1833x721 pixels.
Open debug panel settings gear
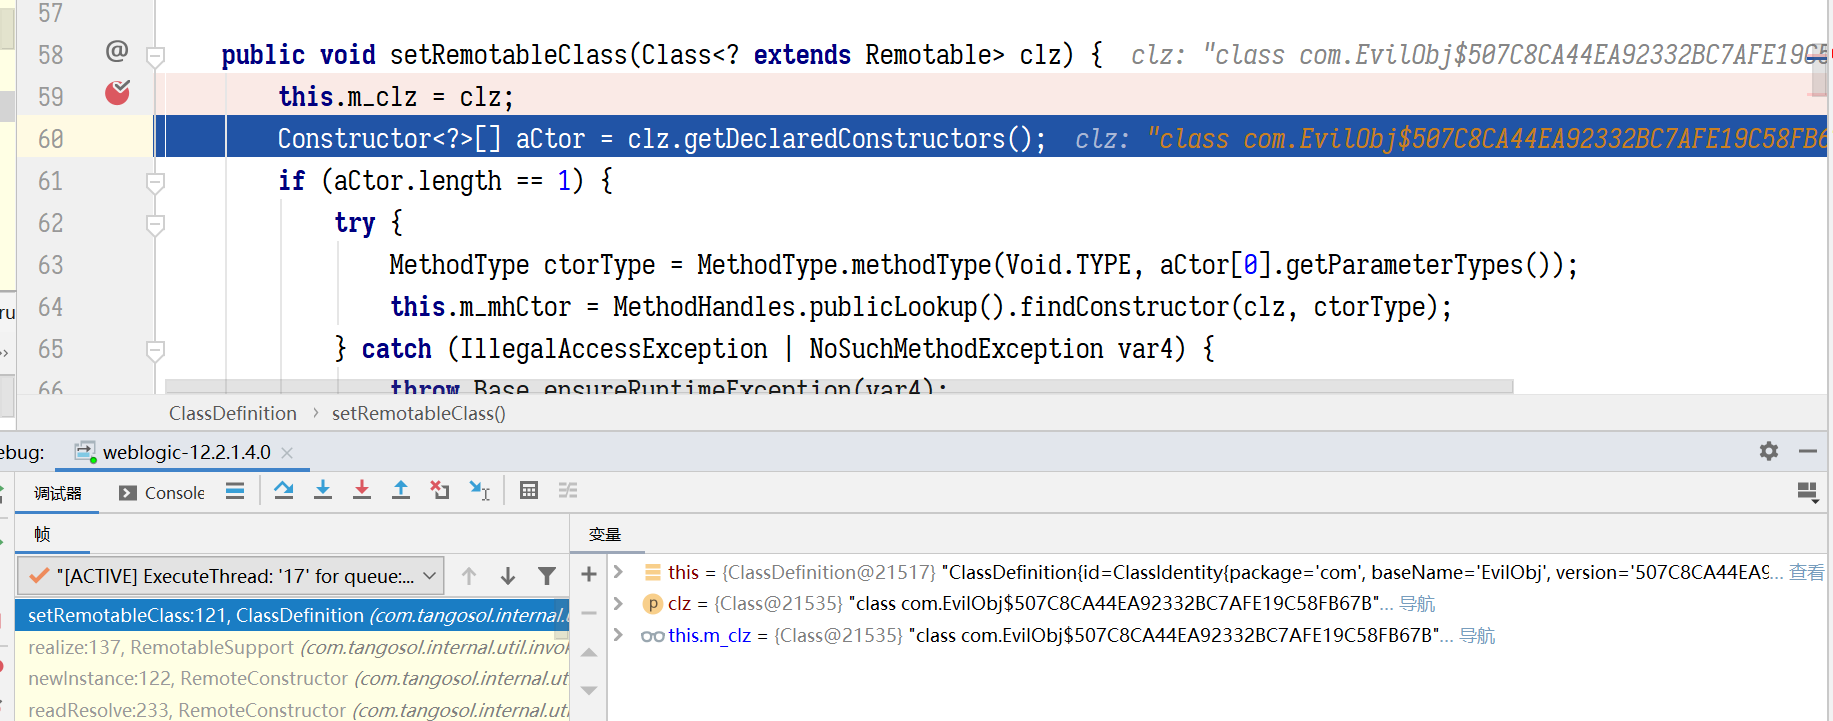pyautogui.click(x=1769, y=451)
